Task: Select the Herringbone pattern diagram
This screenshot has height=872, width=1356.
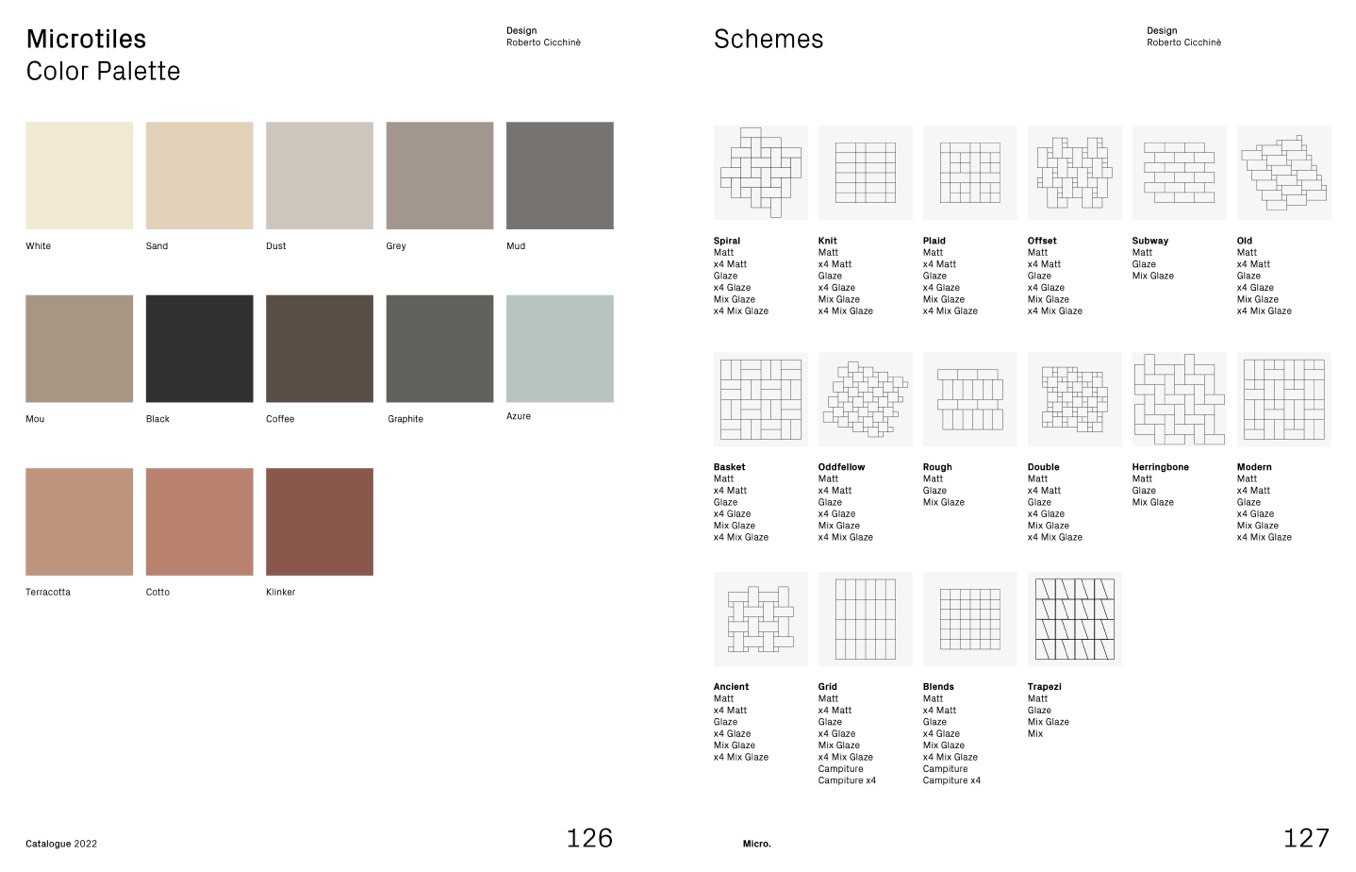Action: pos(1179,399)
